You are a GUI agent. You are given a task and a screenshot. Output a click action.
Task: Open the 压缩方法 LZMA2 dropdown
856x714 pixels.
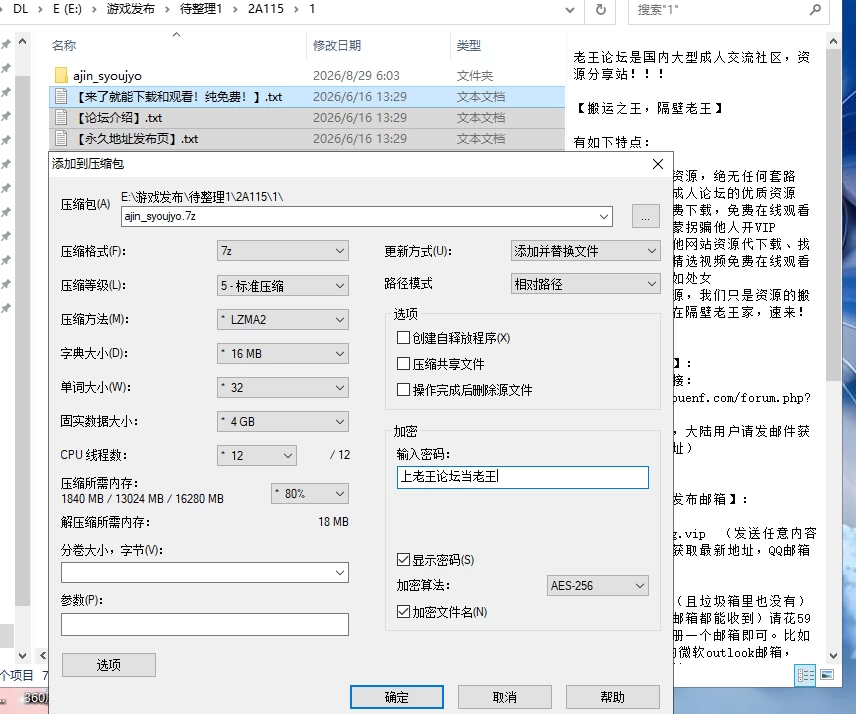(283, 319)
